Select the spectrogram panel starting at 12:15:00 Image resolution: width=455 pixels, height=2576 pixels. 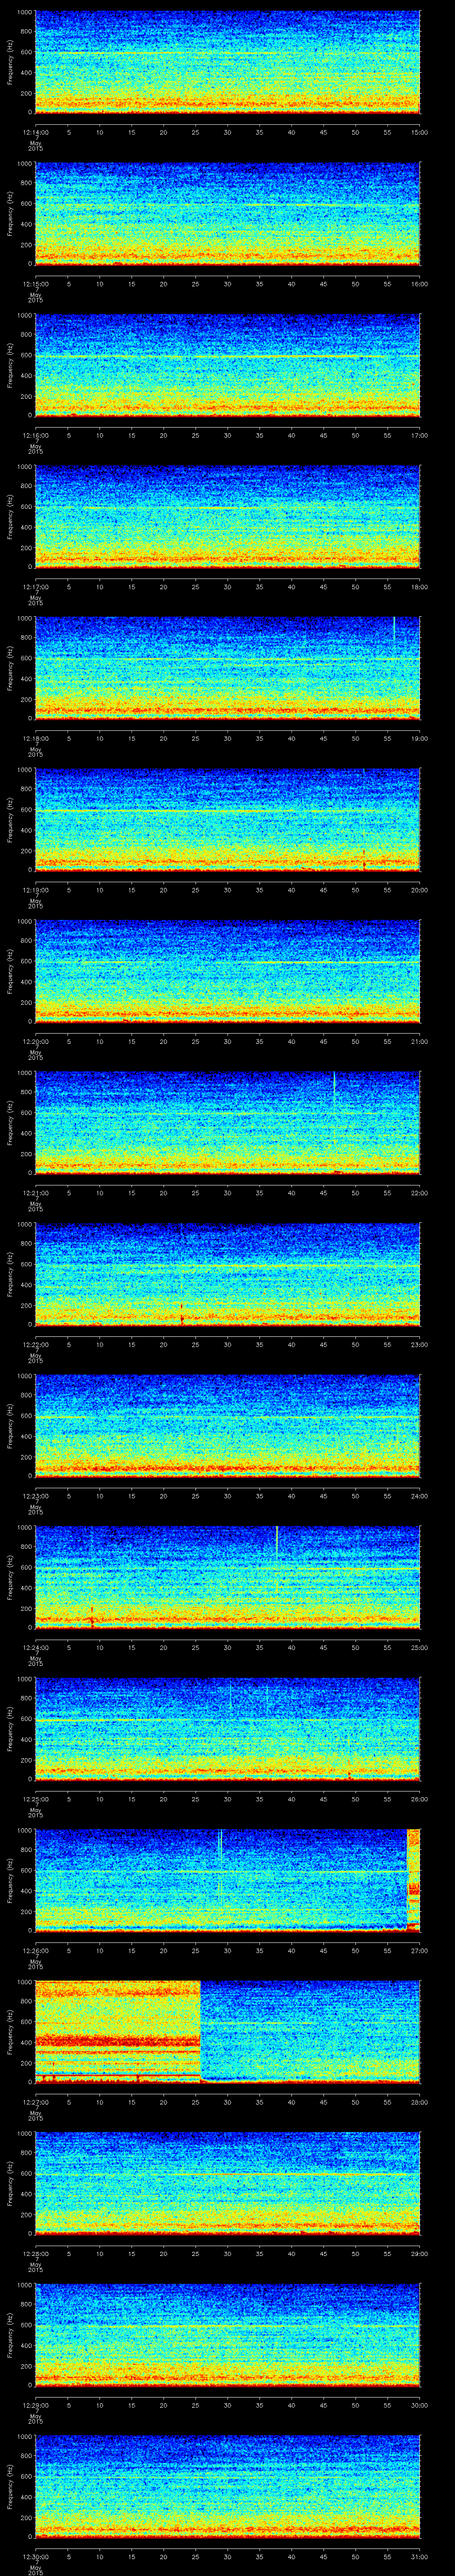point(227,213)
